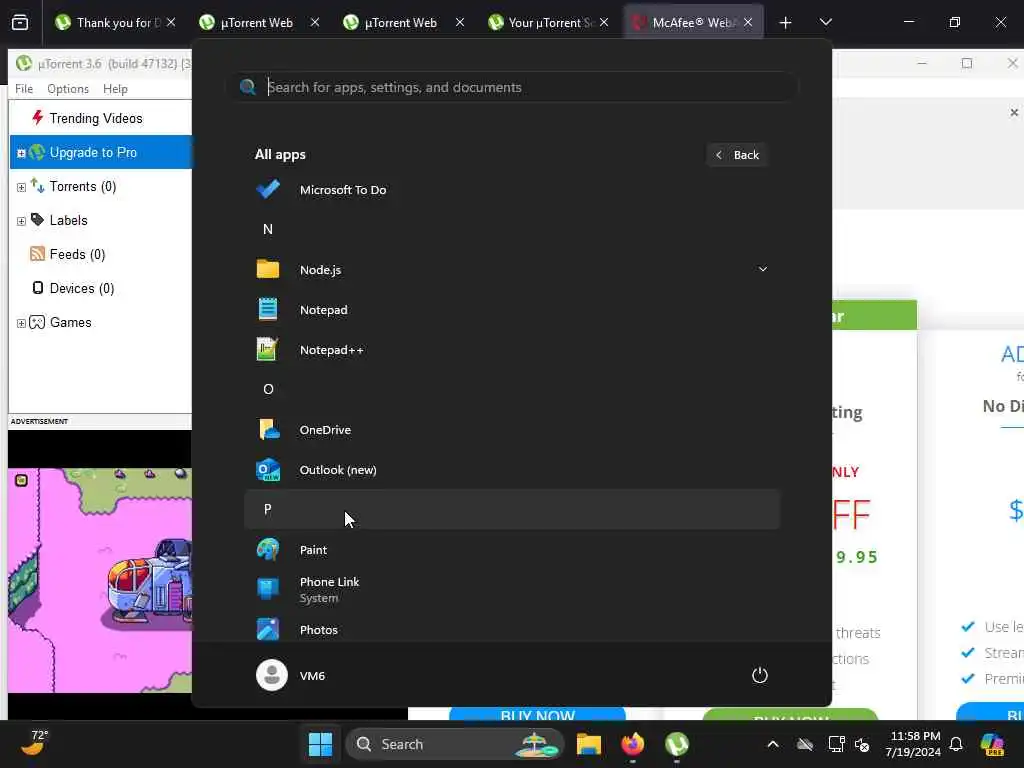Screen dimensions: 1024x768
Task: Open the power options icon
Action: (760, 675)
